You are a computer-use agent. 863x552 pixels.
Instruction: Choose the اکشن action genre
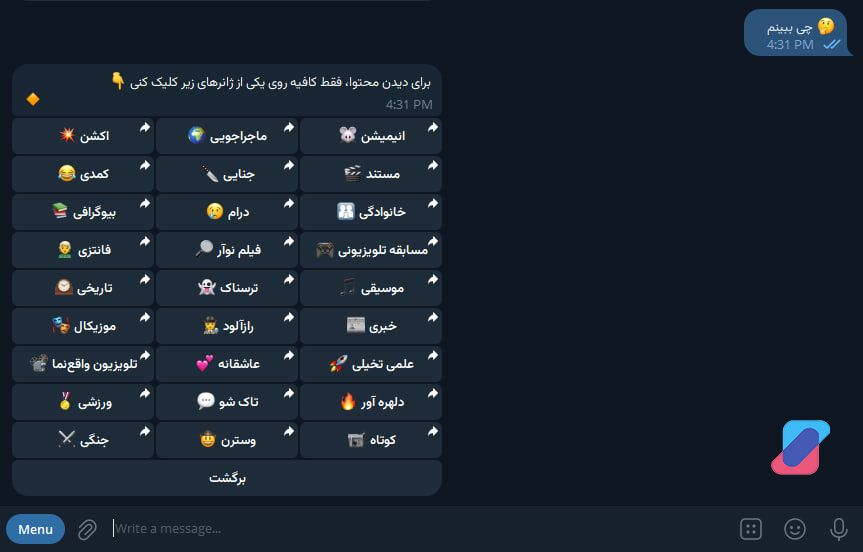click(x=84, y=136)
